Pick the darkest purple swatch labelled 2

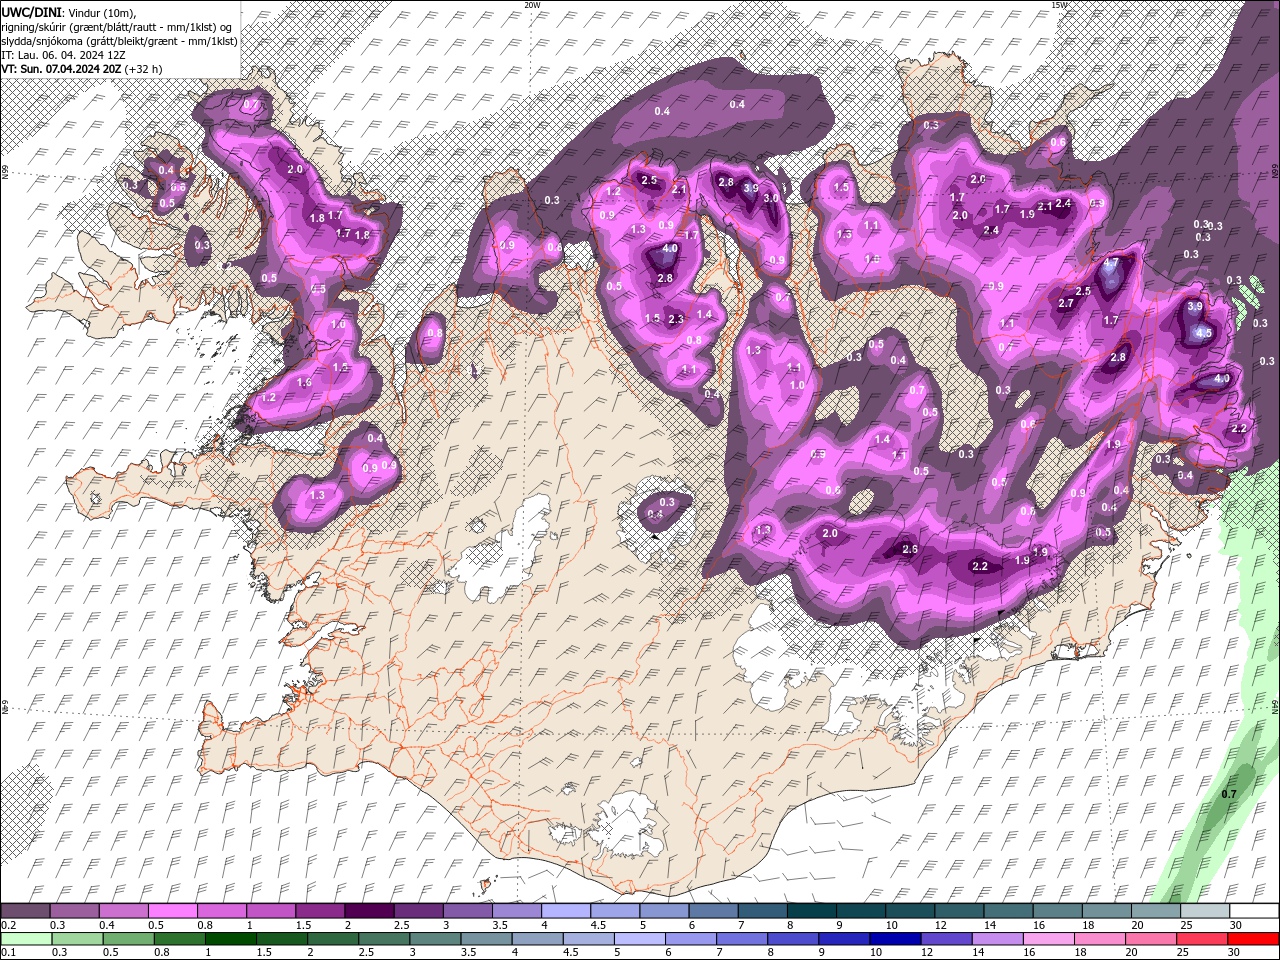(x=369, y=911)
